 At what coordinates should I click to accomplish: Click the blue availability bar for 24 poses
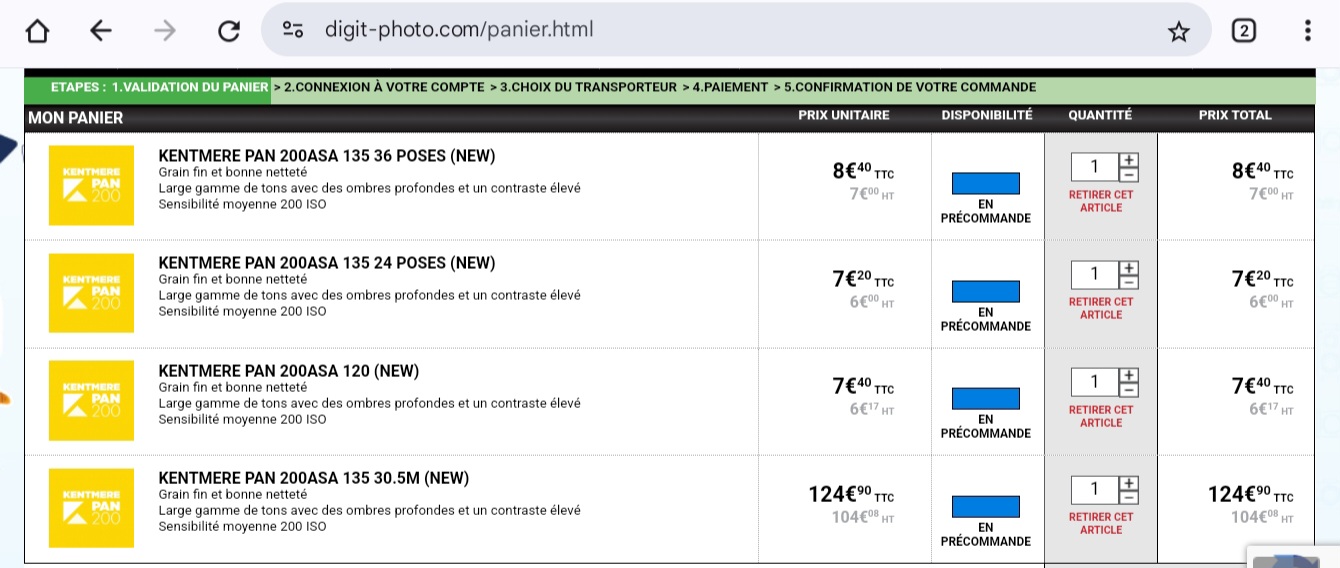pos(985,291)
